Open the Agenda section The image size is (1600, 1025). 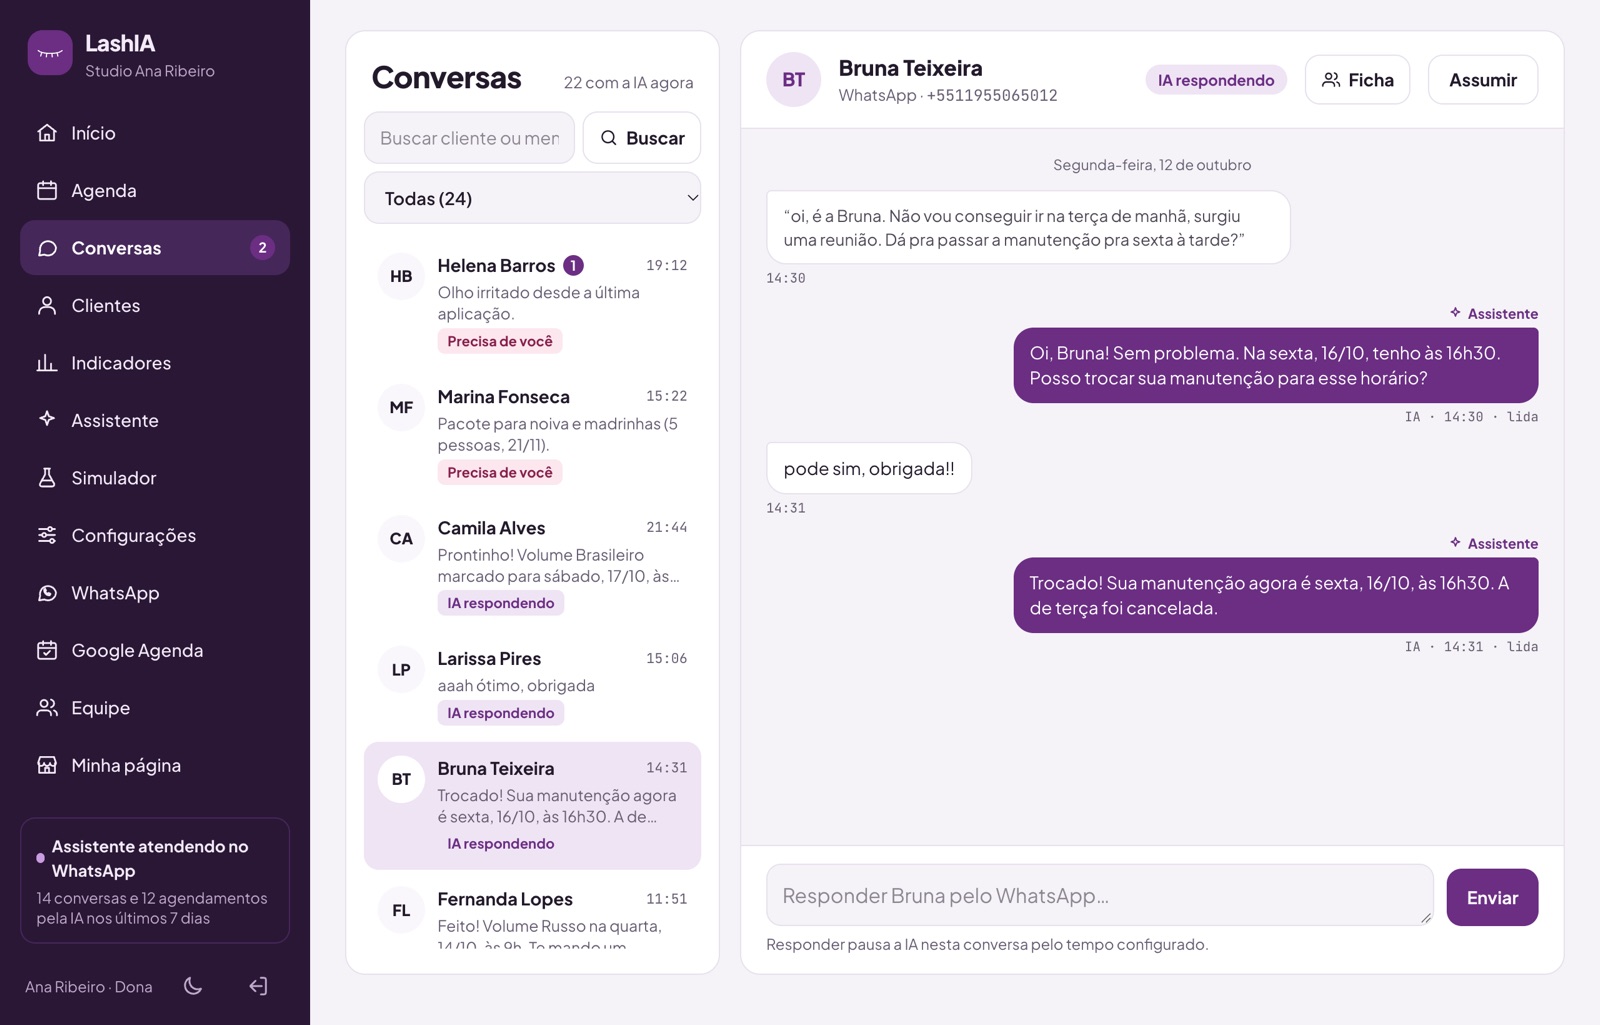pos(155,190)
